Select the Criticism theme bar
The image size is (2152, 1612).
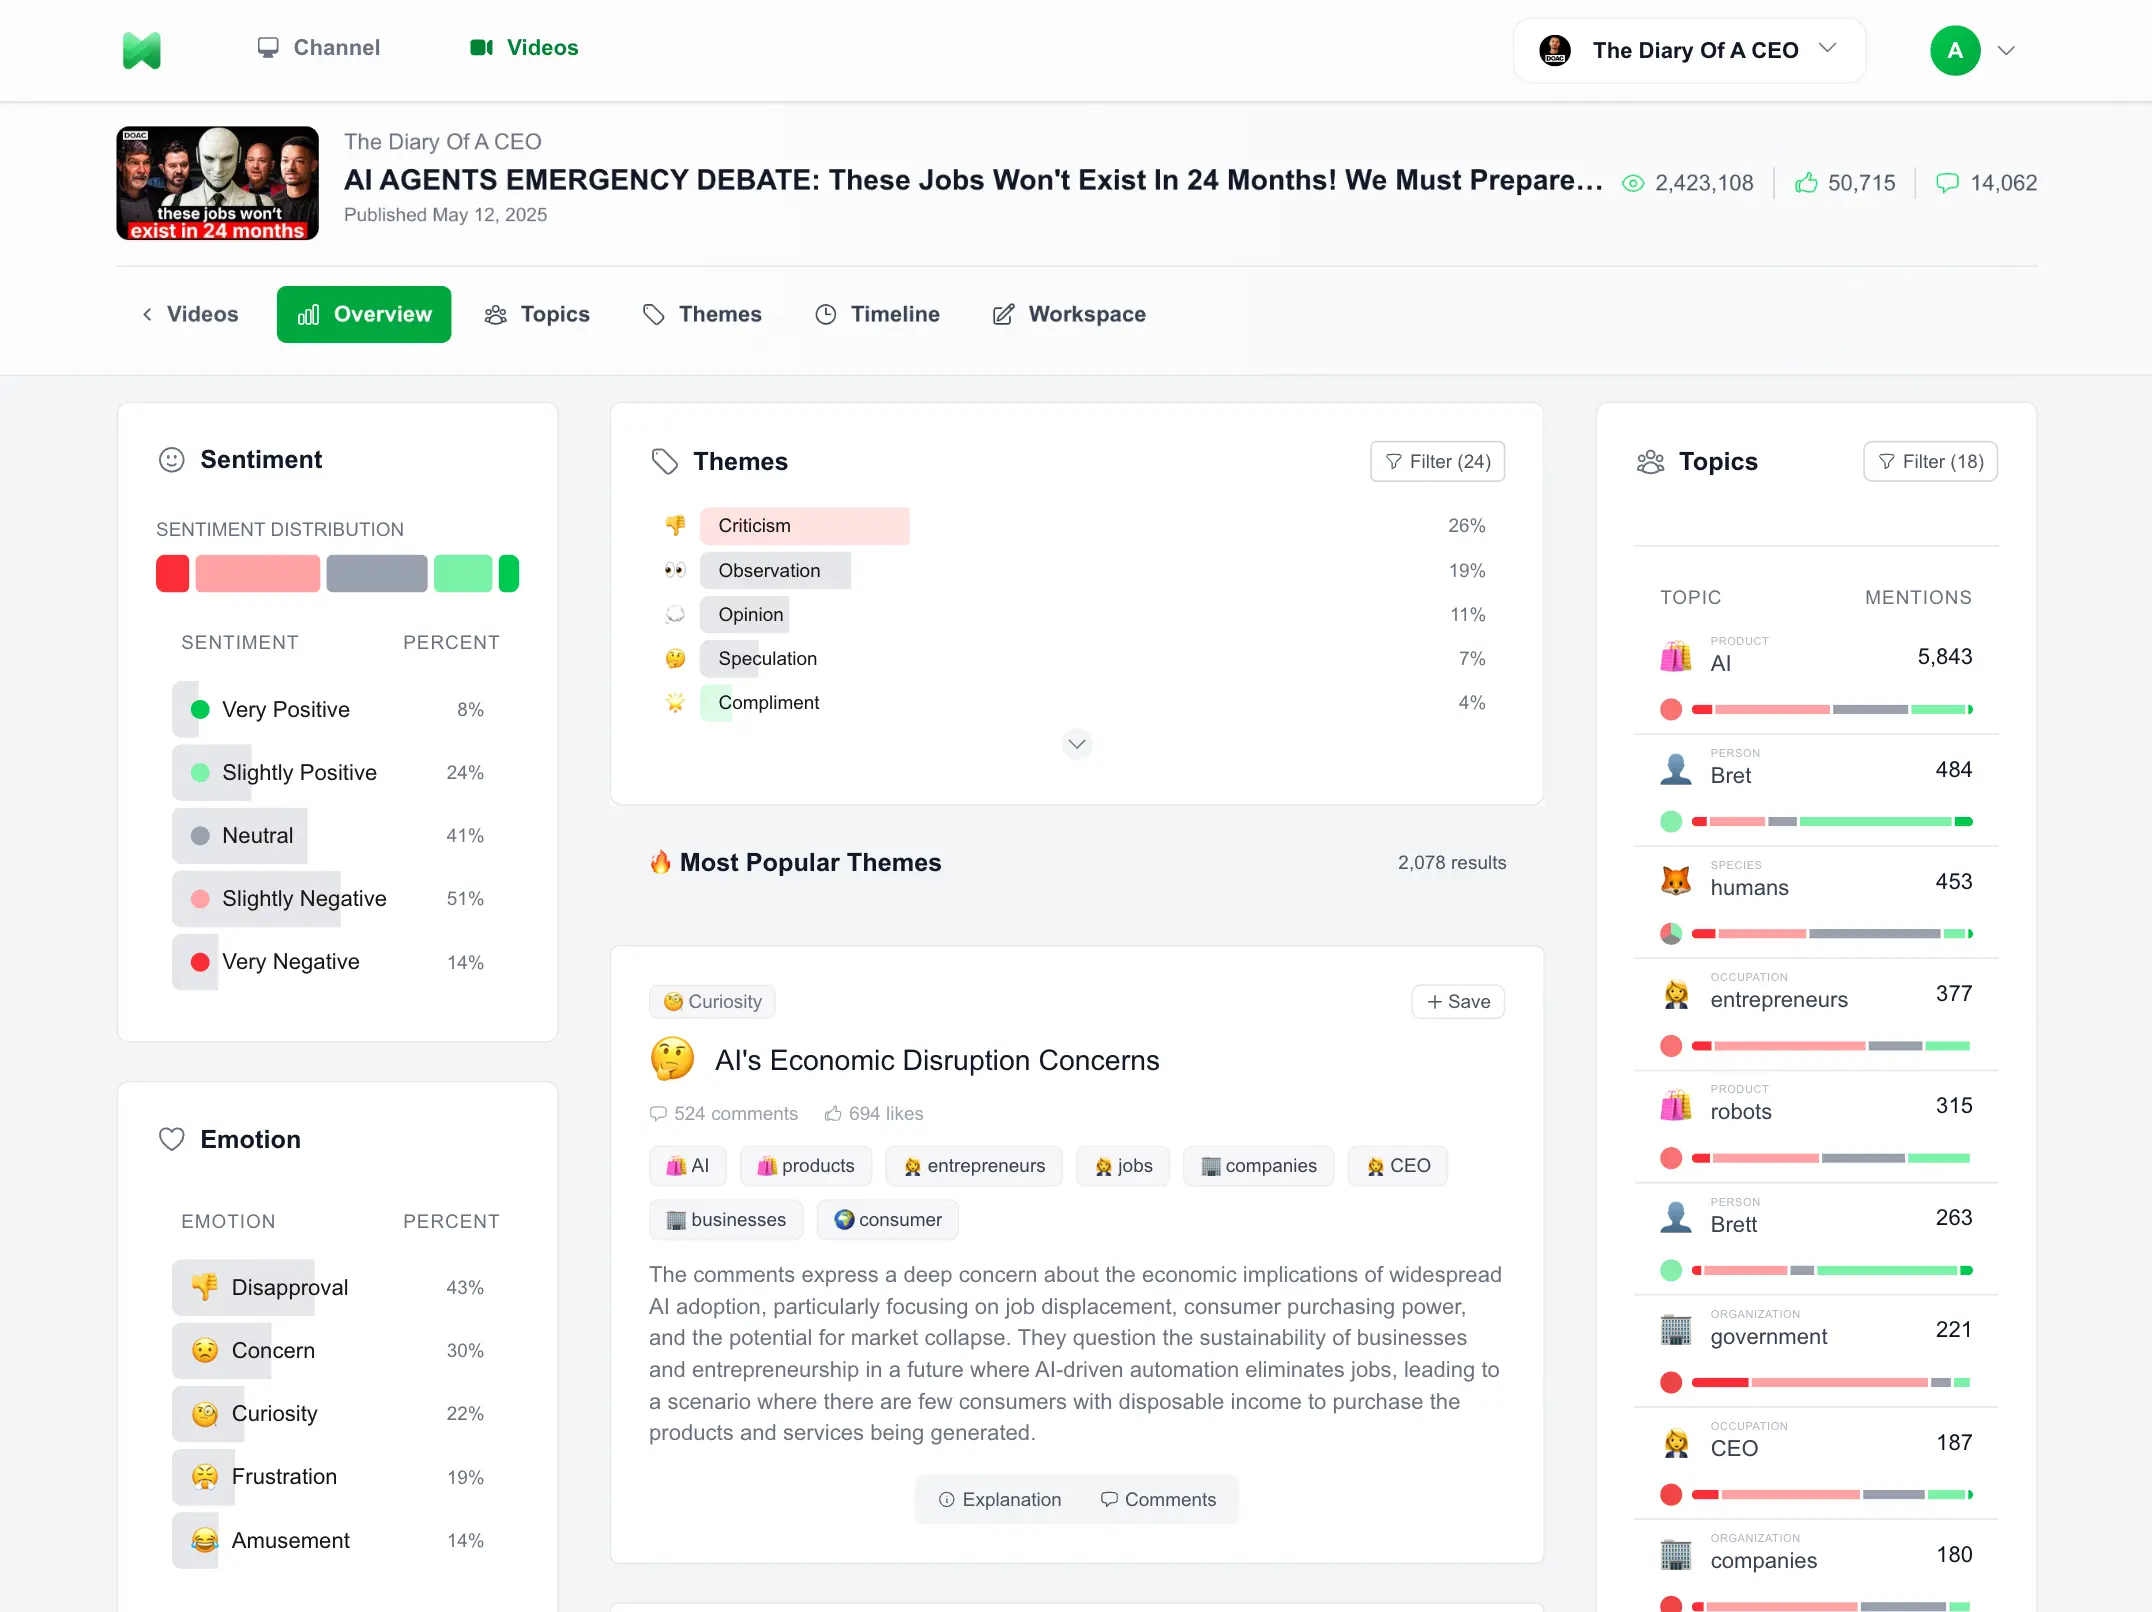tap(805, 526)
